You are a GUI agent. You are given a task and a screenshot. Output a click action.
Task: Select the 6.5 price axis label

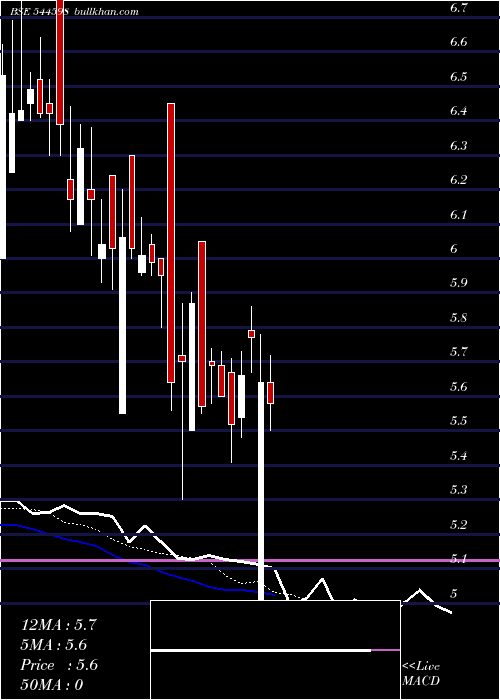(x=458, y=76)
